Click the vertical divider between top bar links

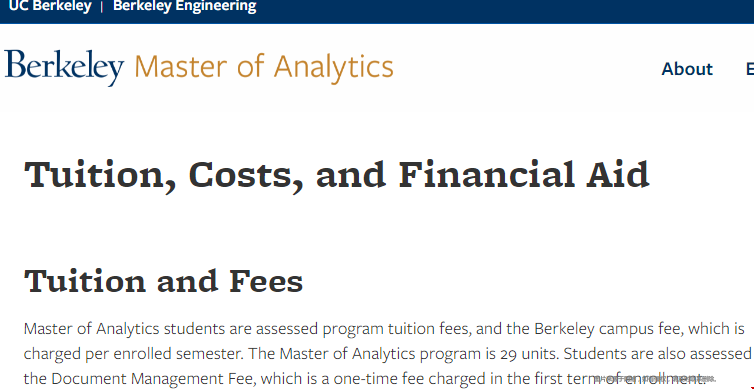click(x=102, y=7)
